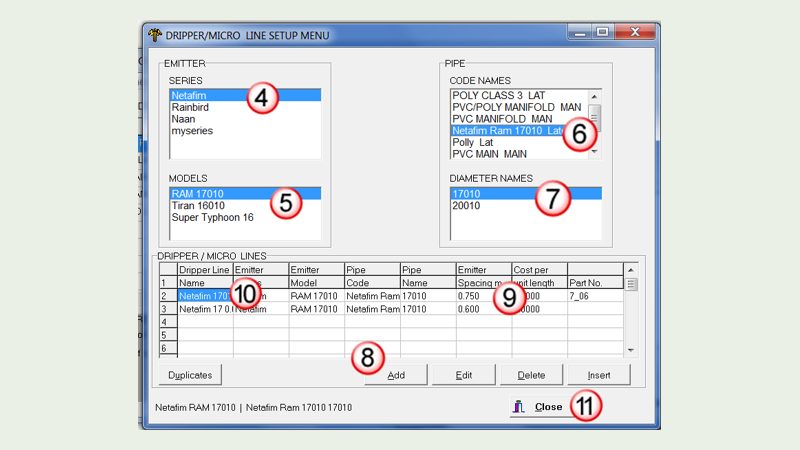
Task: Click the Pipe Code column header
Action: (x=372, y=276)
